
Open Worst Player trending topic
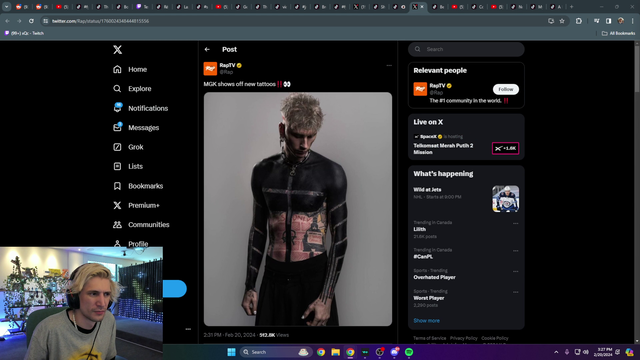429,298
